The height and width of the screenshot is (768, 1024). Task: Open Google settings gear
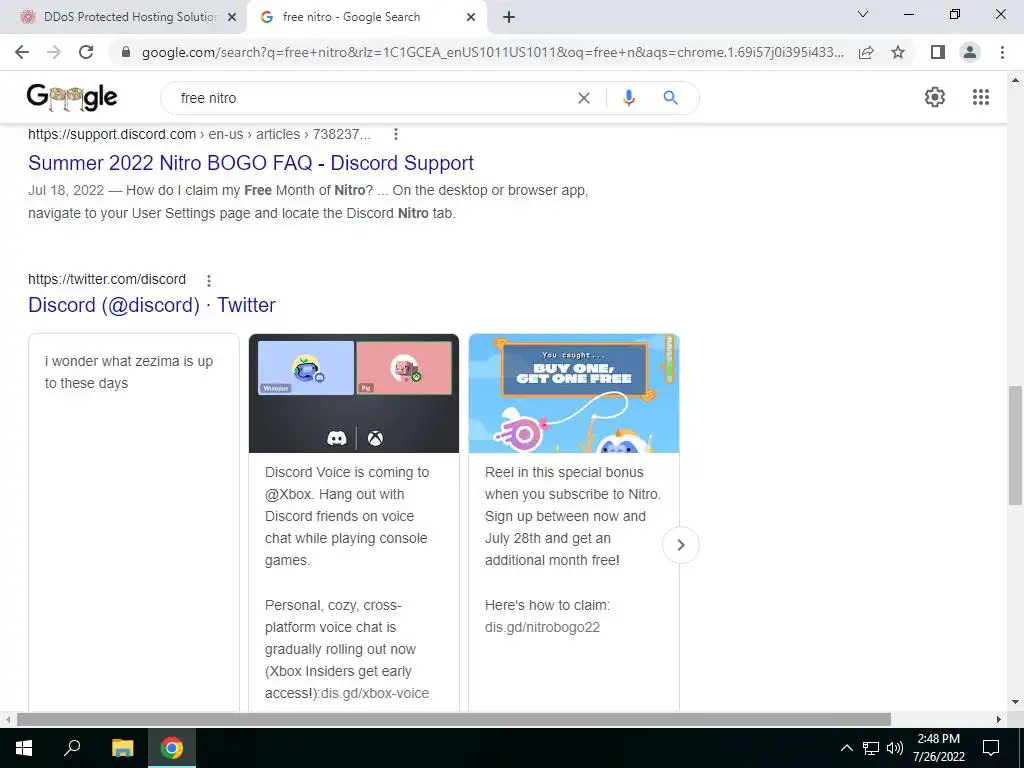coord(935,97)
